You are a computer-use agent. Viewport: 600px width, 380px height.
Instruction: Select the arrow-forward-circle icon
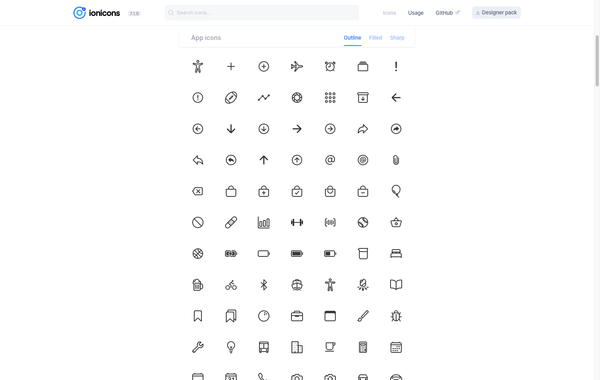[330, 129]
